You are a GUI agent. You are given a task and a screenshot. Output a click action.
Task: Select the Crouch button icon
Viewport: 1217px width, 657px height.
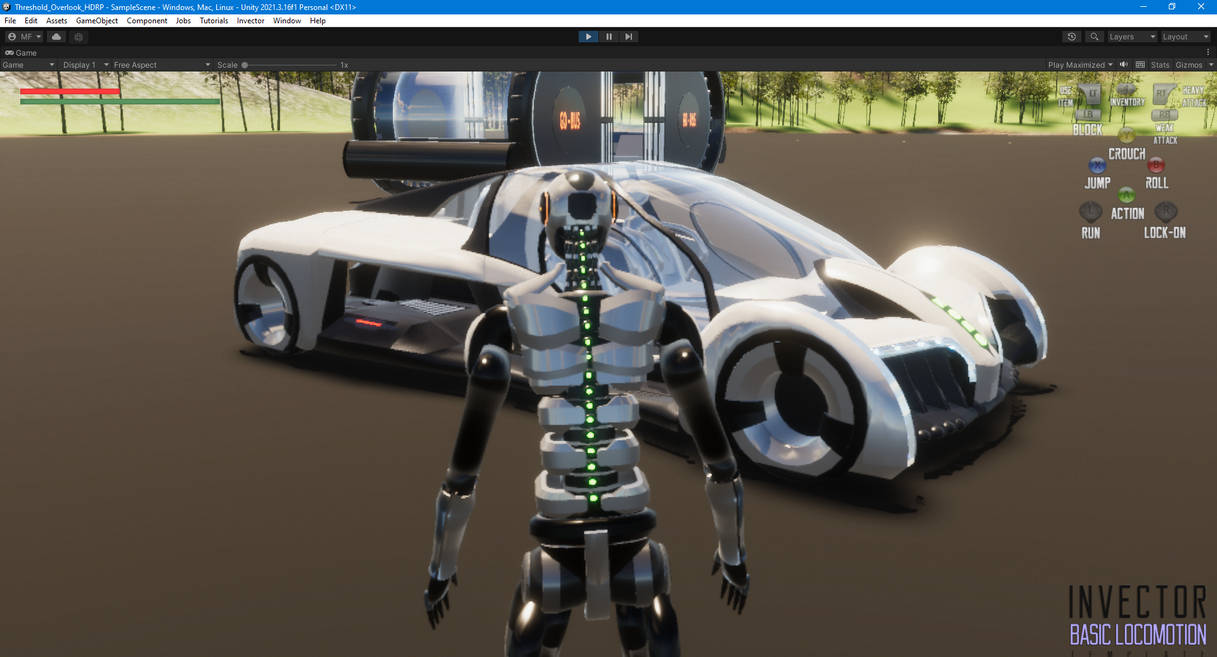(x=1126, y=135)
